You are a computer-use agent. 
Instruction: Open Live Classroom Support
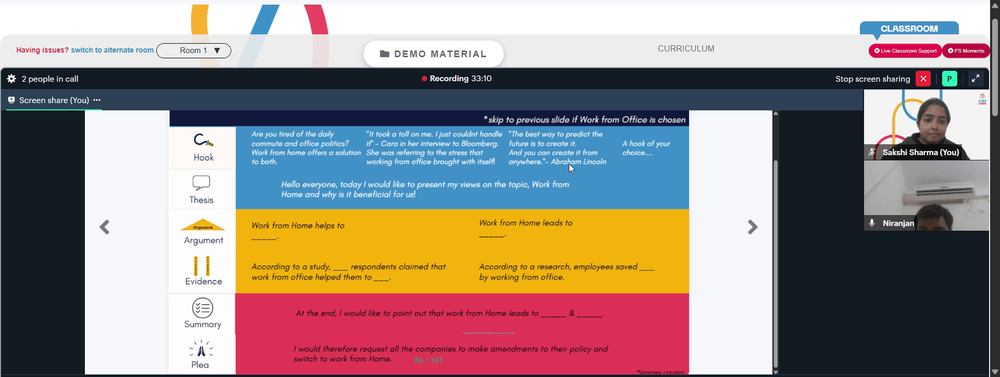pyautogui.click(x=905, y=50)
